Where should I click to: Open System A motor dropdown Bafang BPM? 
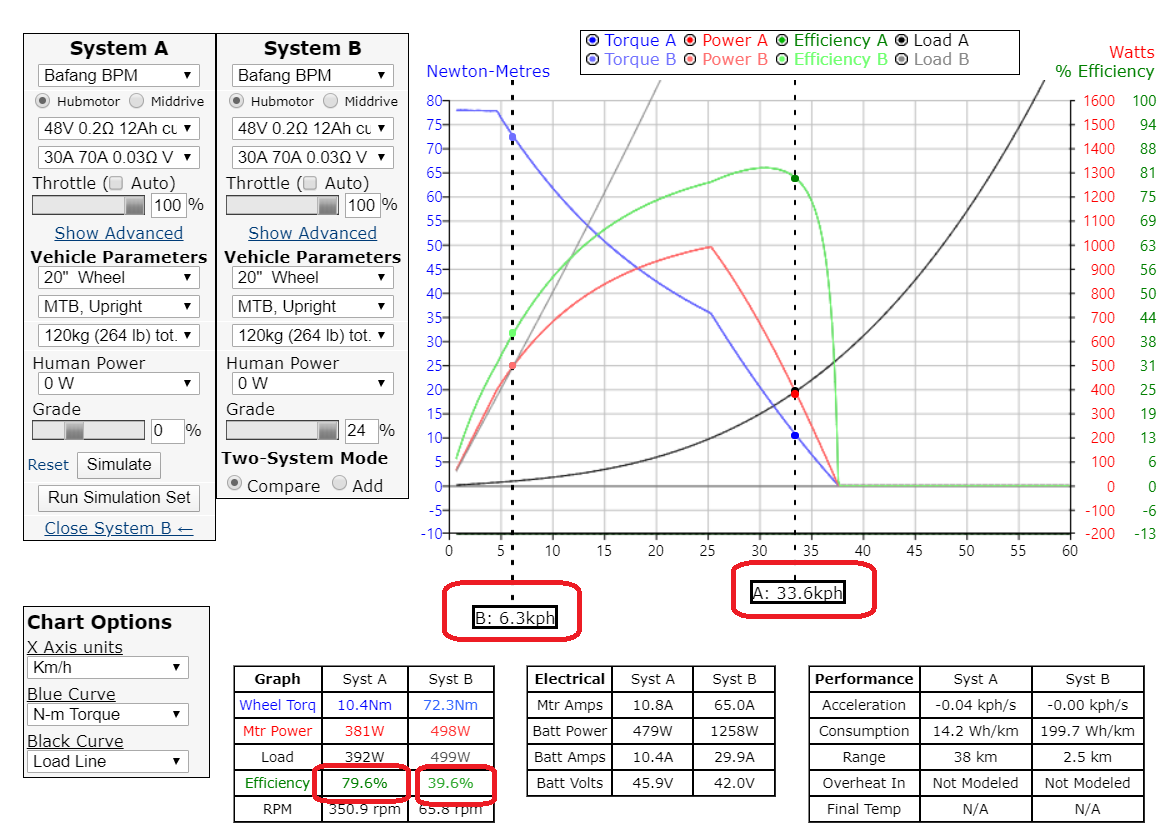(118, 75)
